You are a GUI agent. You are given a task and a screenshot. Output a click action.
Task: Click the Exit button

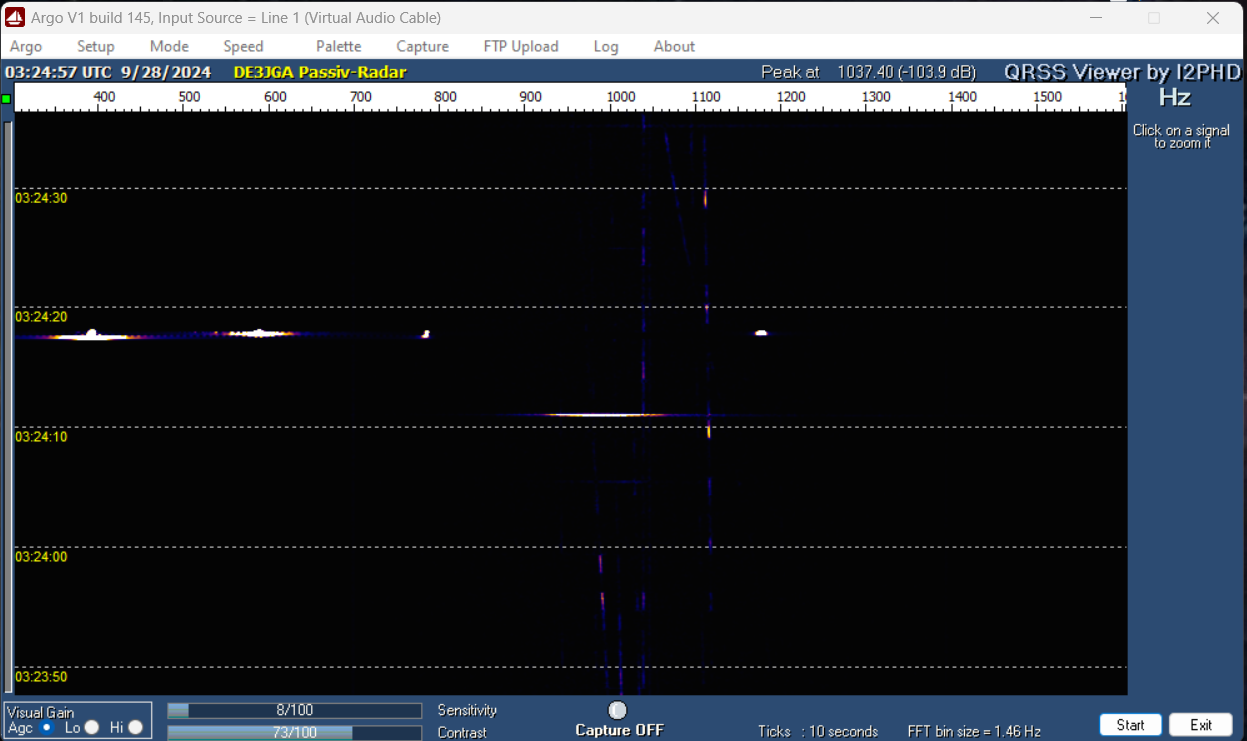1200,725
